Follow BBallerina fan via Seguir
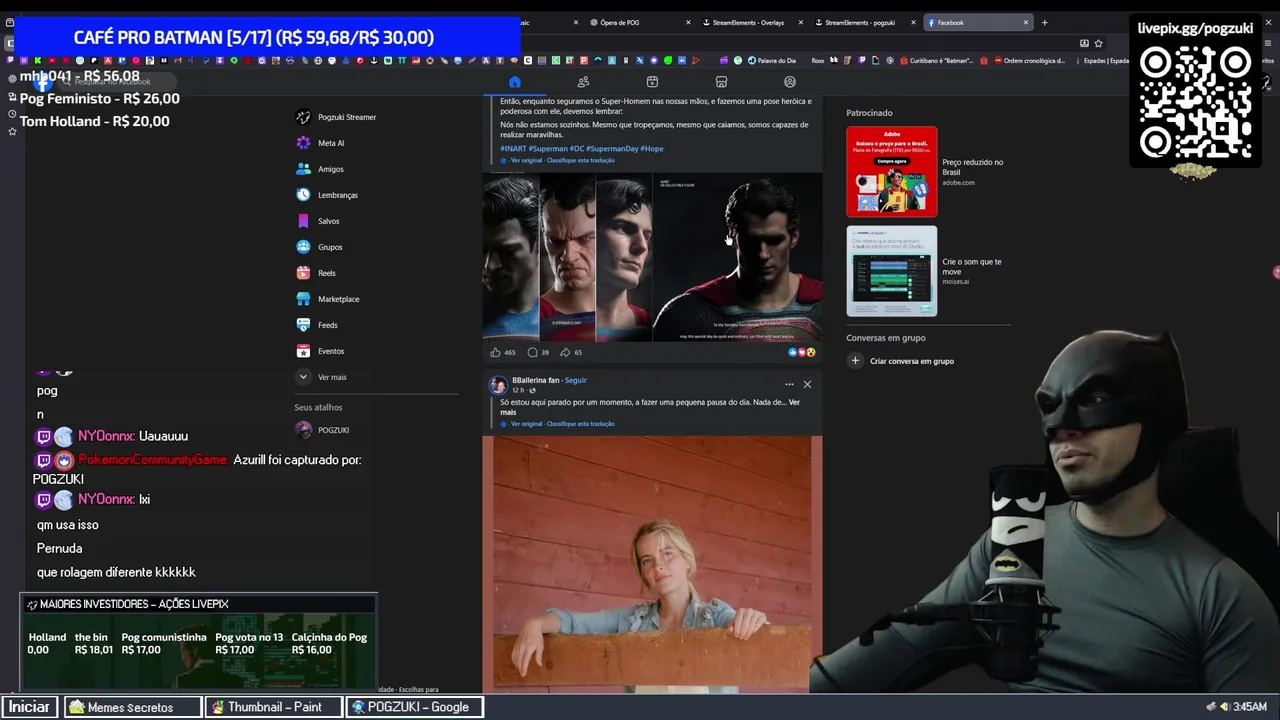 click(576, 380)
